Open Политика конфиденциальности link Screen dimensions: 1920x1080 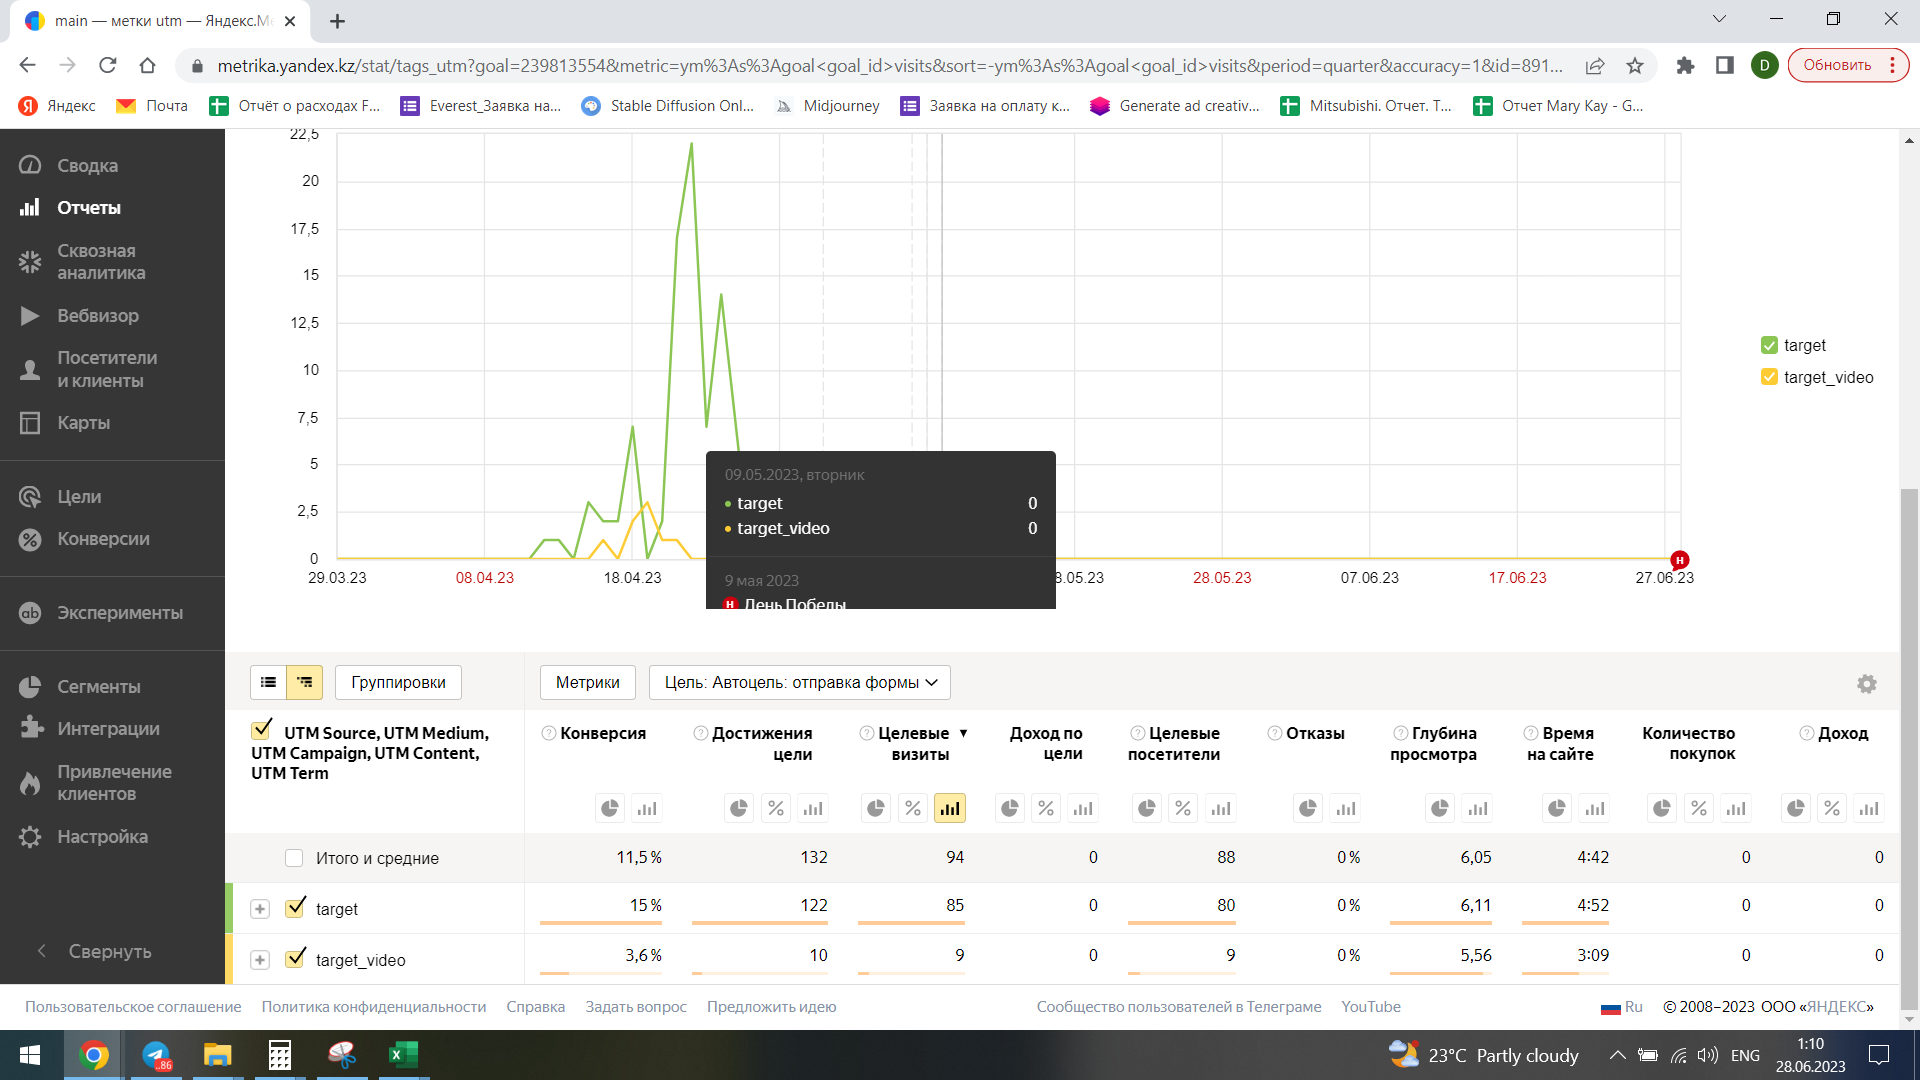[374, 1007]
